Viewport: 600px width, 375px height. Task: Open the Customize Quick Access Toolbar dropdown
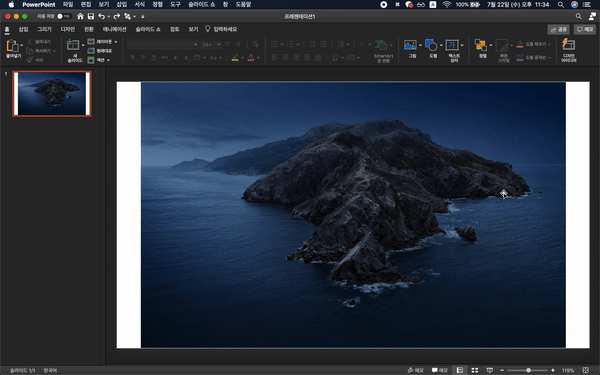[143, 16]
